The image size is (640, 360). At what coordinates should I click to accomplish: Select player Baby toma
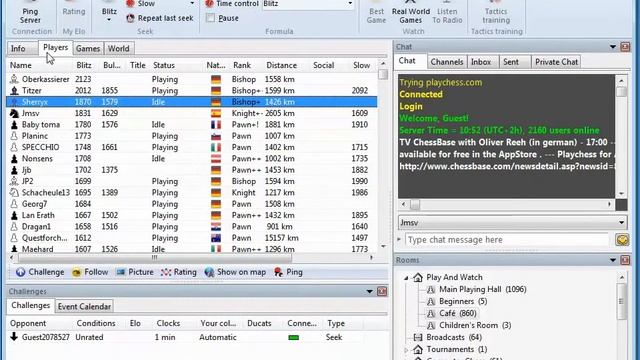(192, 124)
